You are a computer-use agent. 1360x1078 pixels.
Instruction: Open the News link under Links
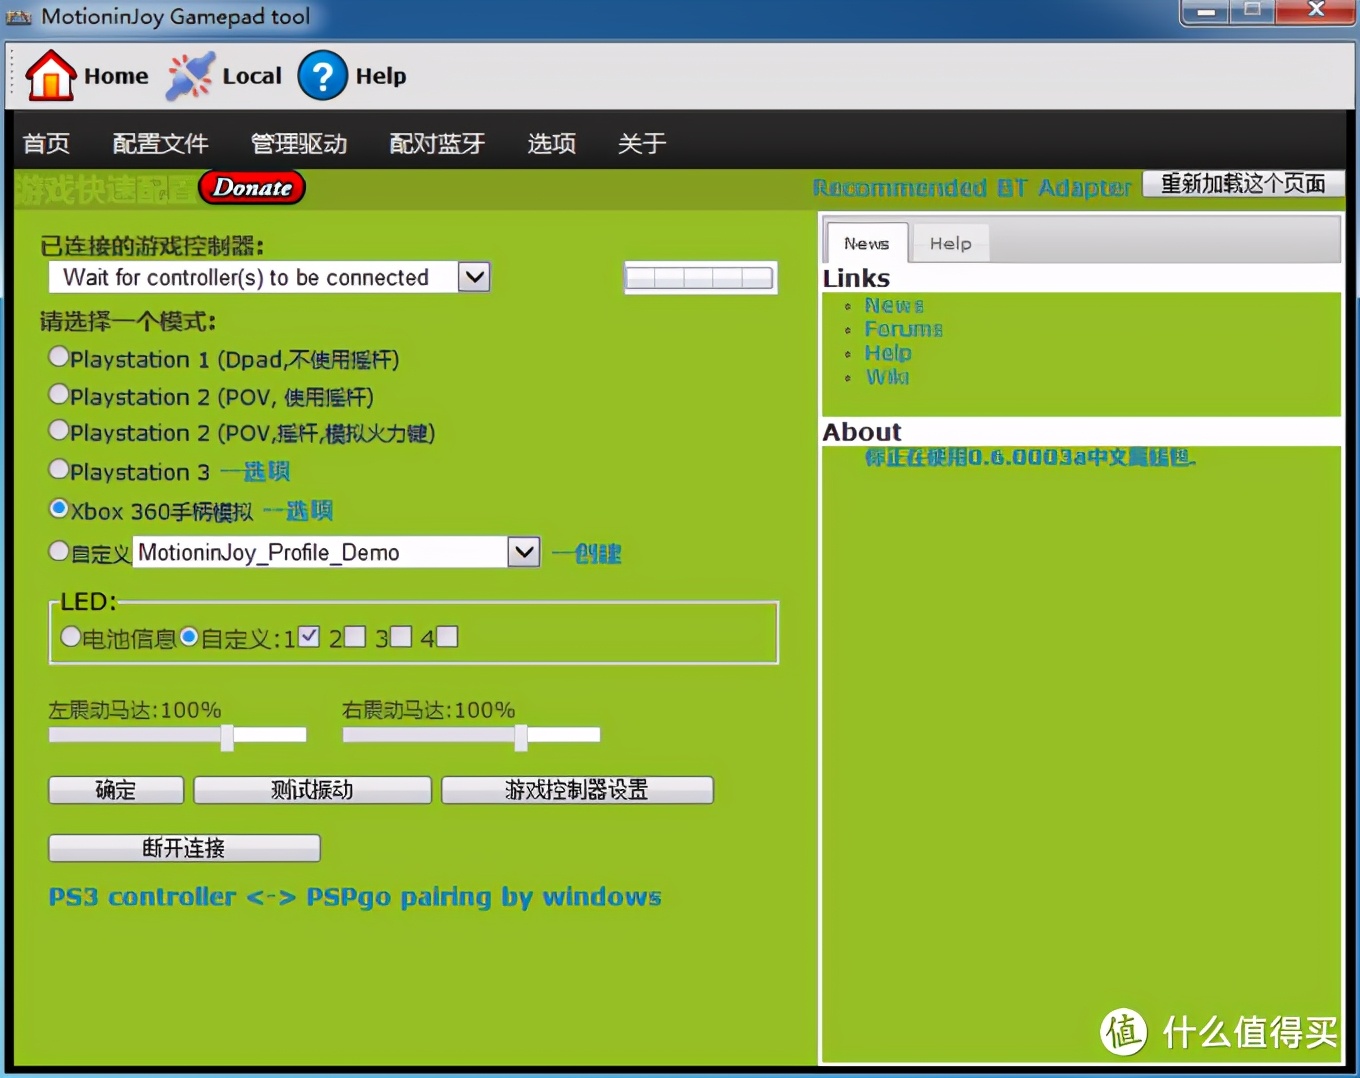coord(894,305)
